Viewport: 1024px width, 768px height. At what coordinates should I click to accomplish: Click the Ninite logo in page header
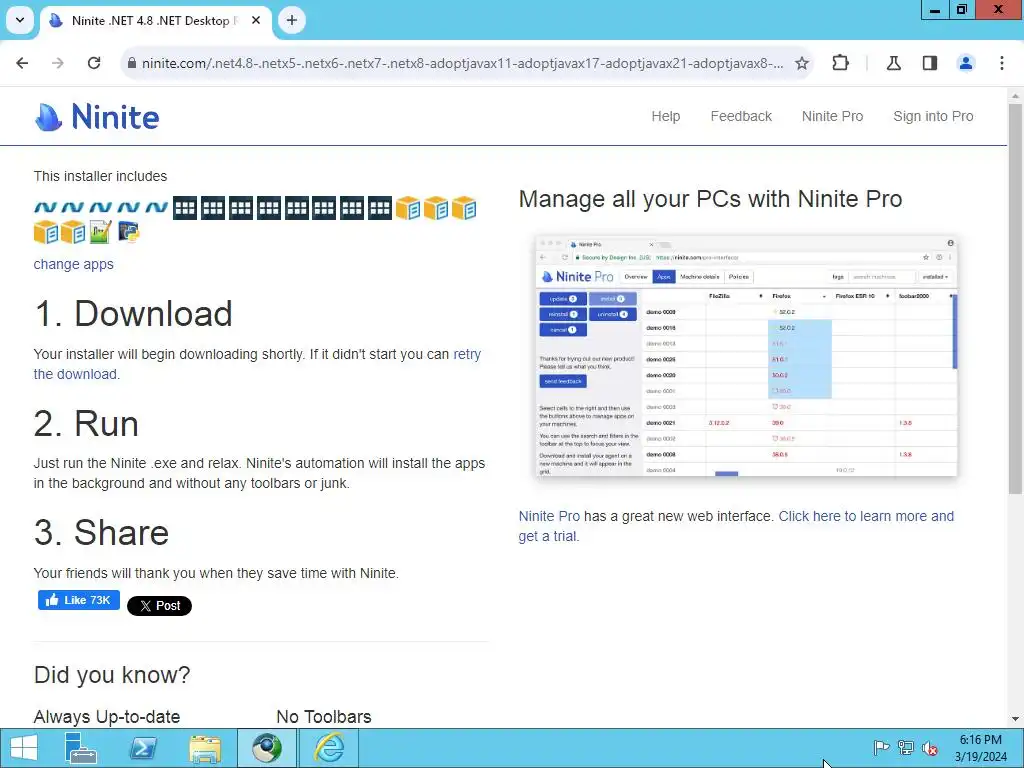tap(97, 117)
